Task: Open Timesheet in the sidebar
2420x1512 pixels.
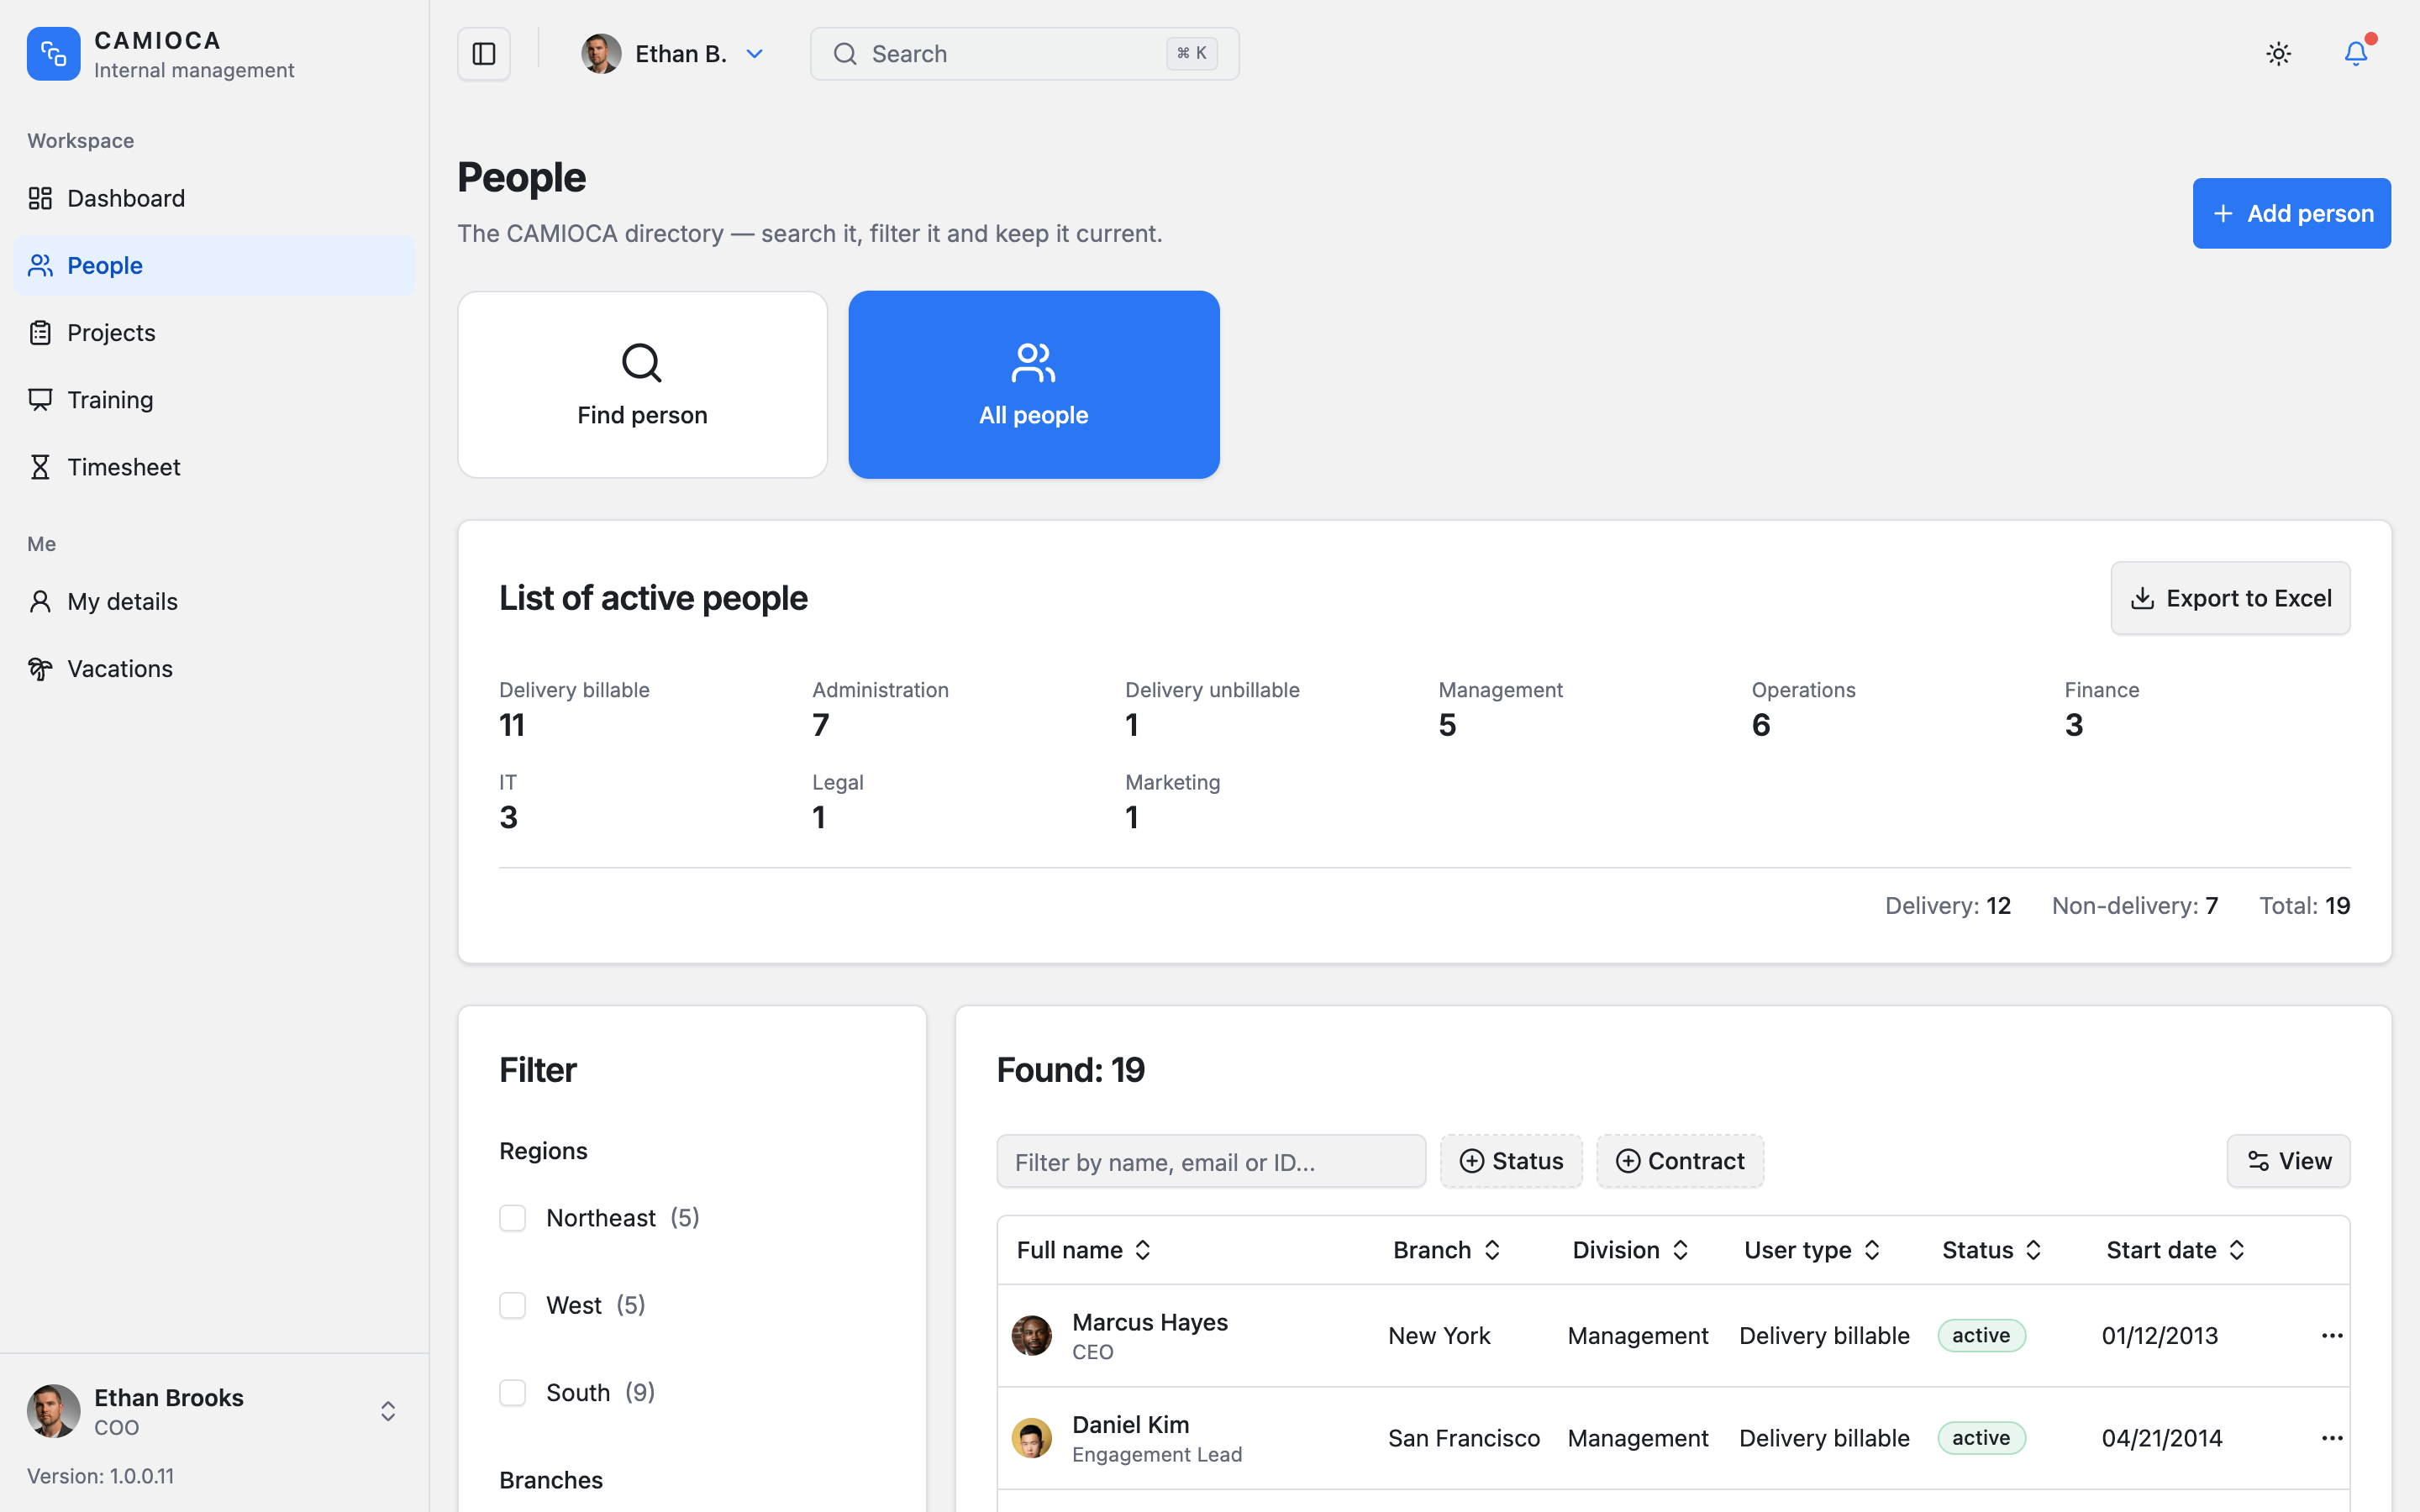Action: coord(214,467)
